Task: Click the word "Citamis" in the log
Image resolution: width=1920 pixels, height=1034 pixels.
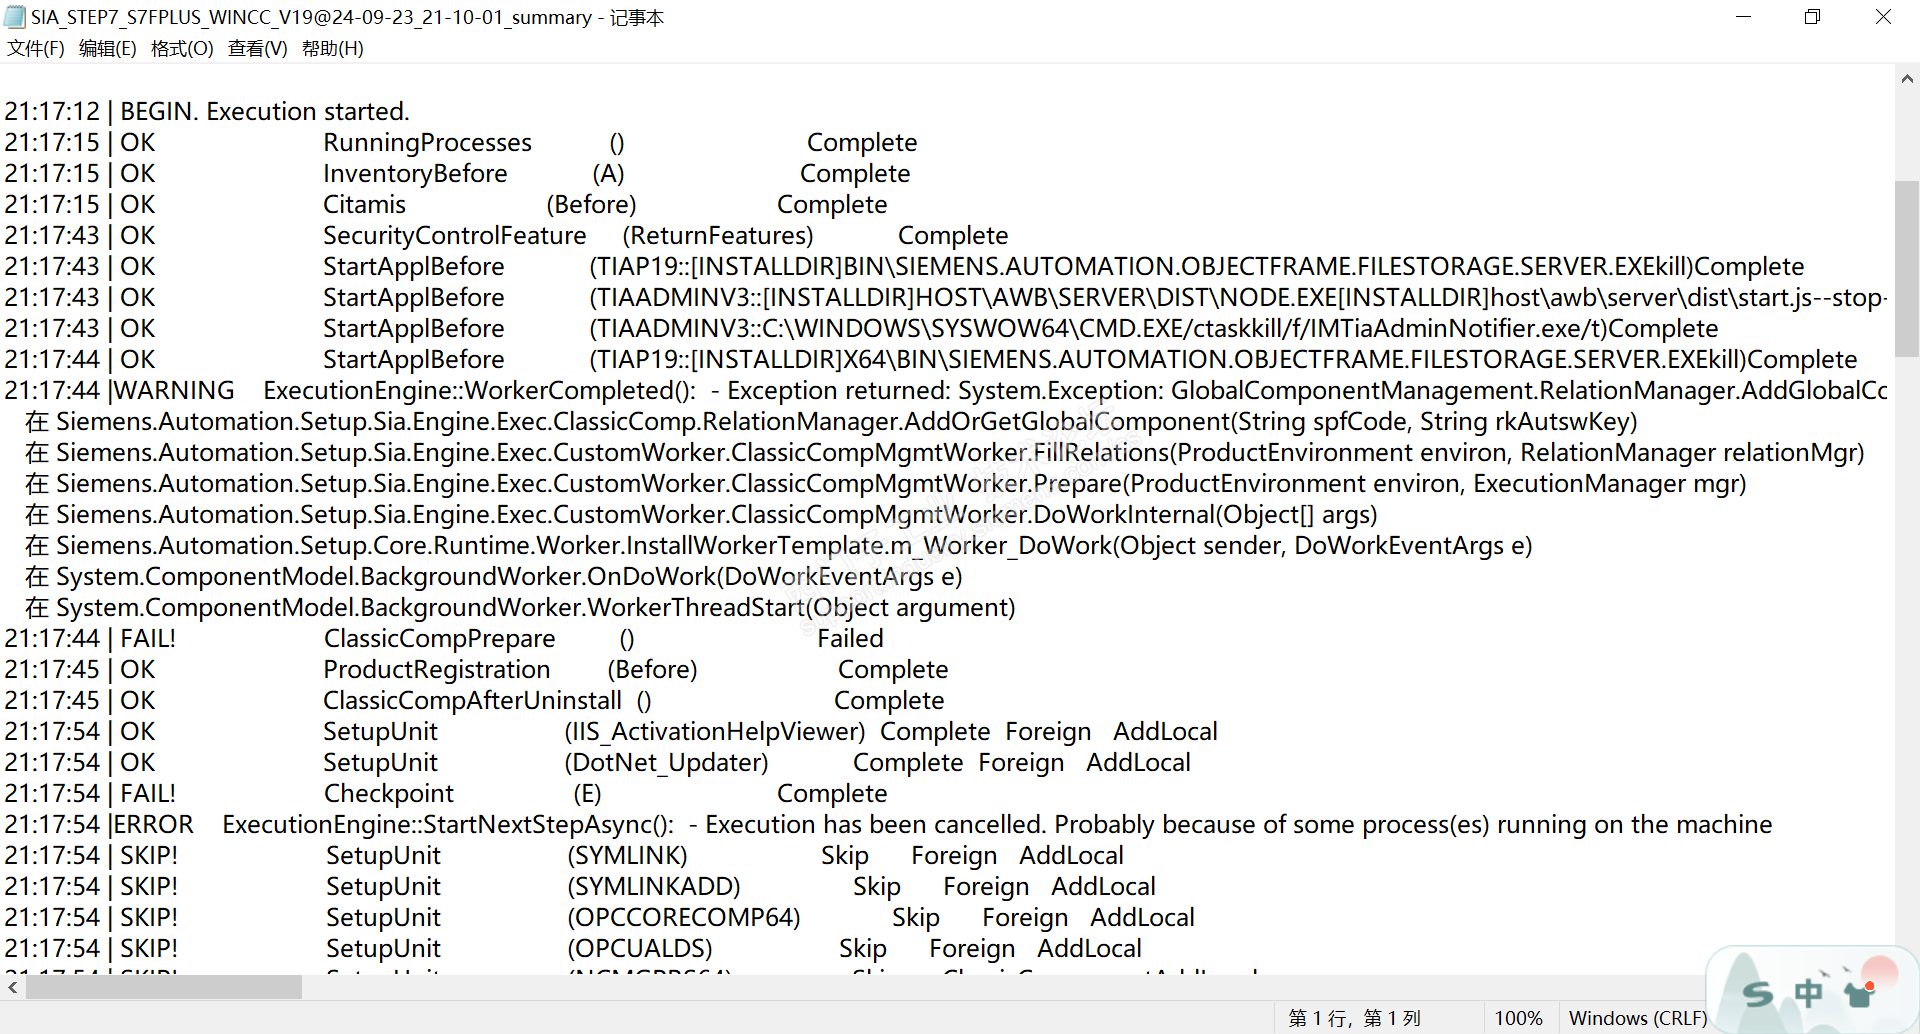Action: (x=364, y=204)
